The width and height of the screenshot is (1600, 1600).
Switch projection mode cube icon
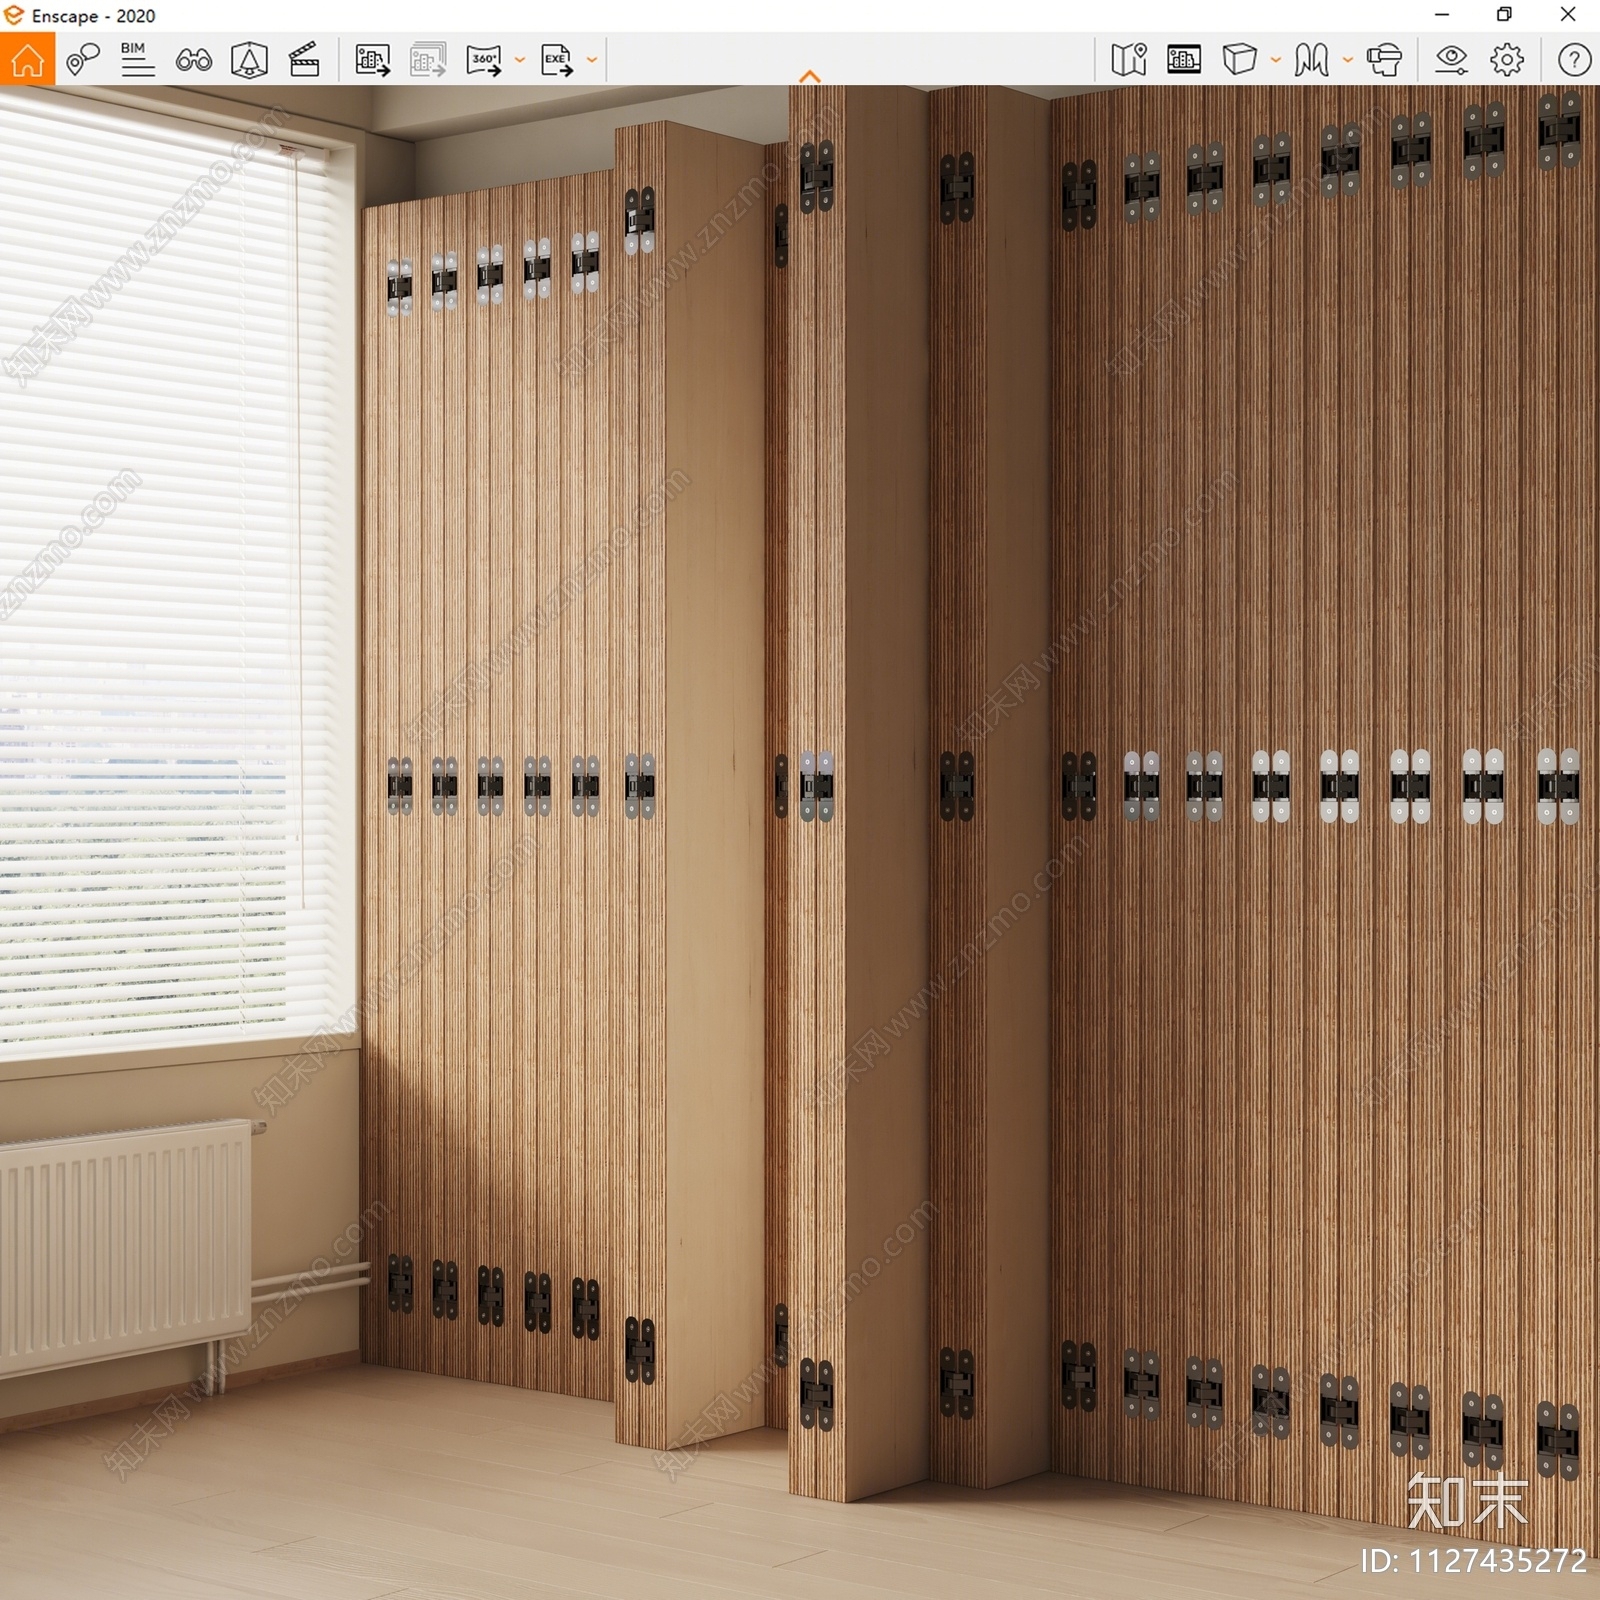[1239, 60]
